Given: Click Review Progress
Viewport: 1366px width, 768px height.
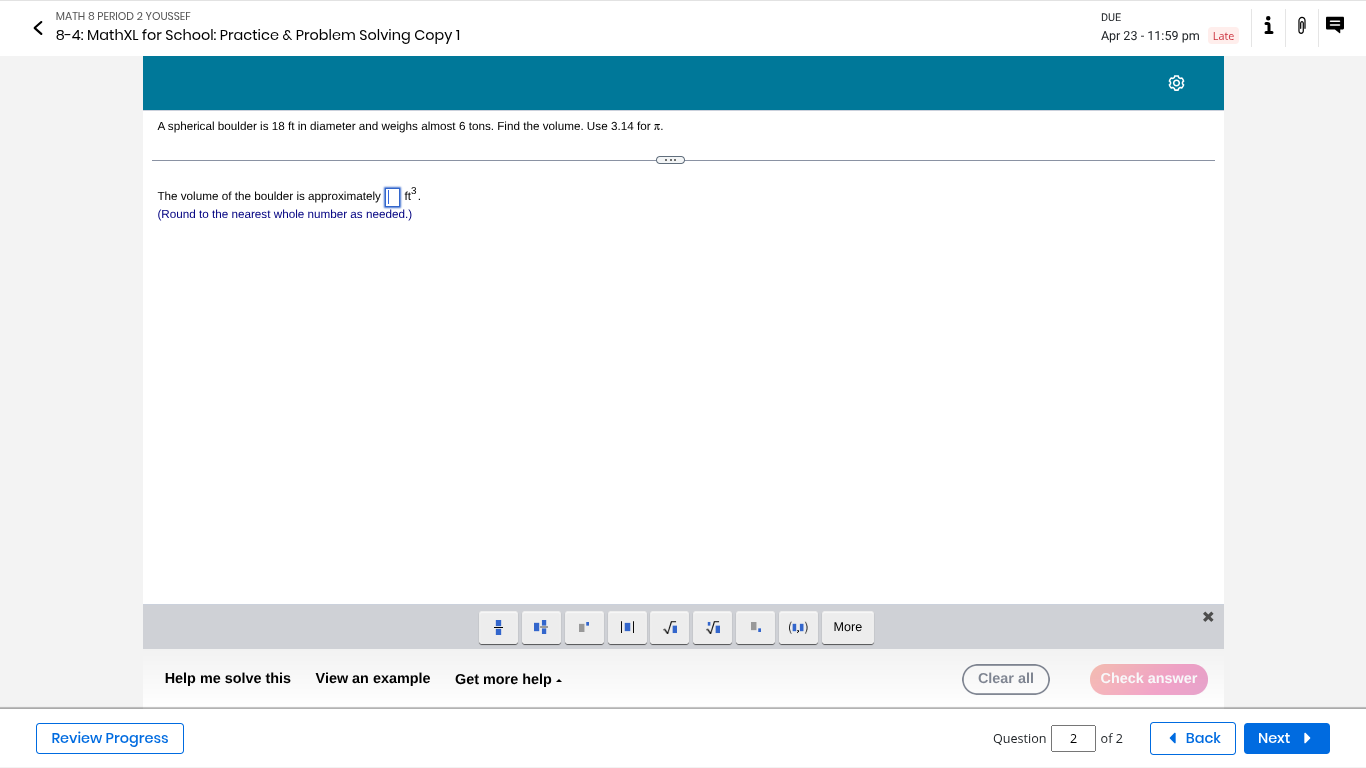Looking at the screenshot, I should pyautogui.click(x=109, y=738).
